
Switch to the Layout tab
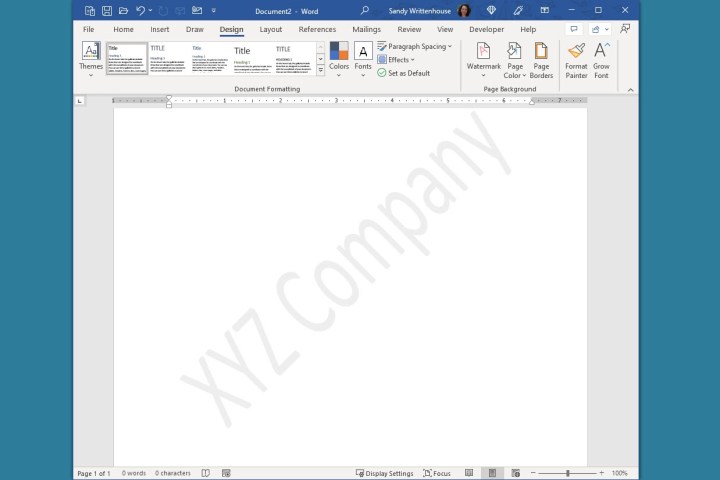coord(270,30)
